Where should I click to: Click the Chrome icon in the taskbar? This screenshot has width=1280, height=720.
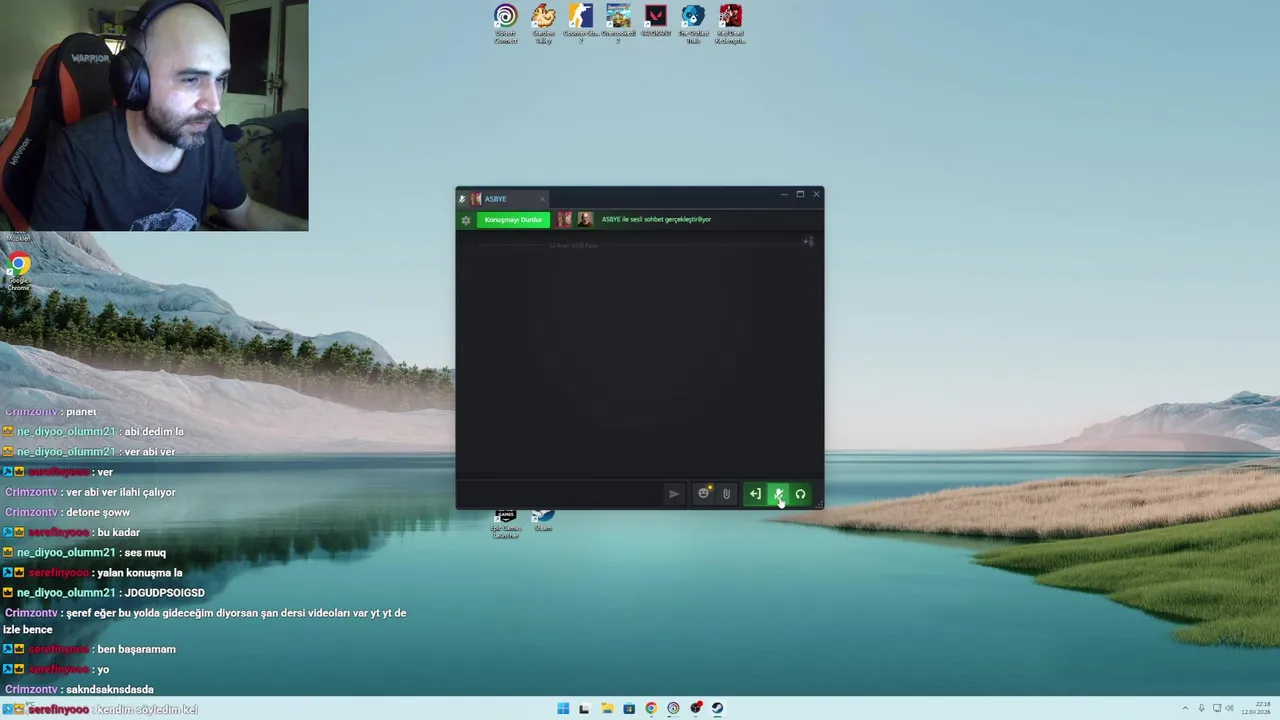[651, 709]
